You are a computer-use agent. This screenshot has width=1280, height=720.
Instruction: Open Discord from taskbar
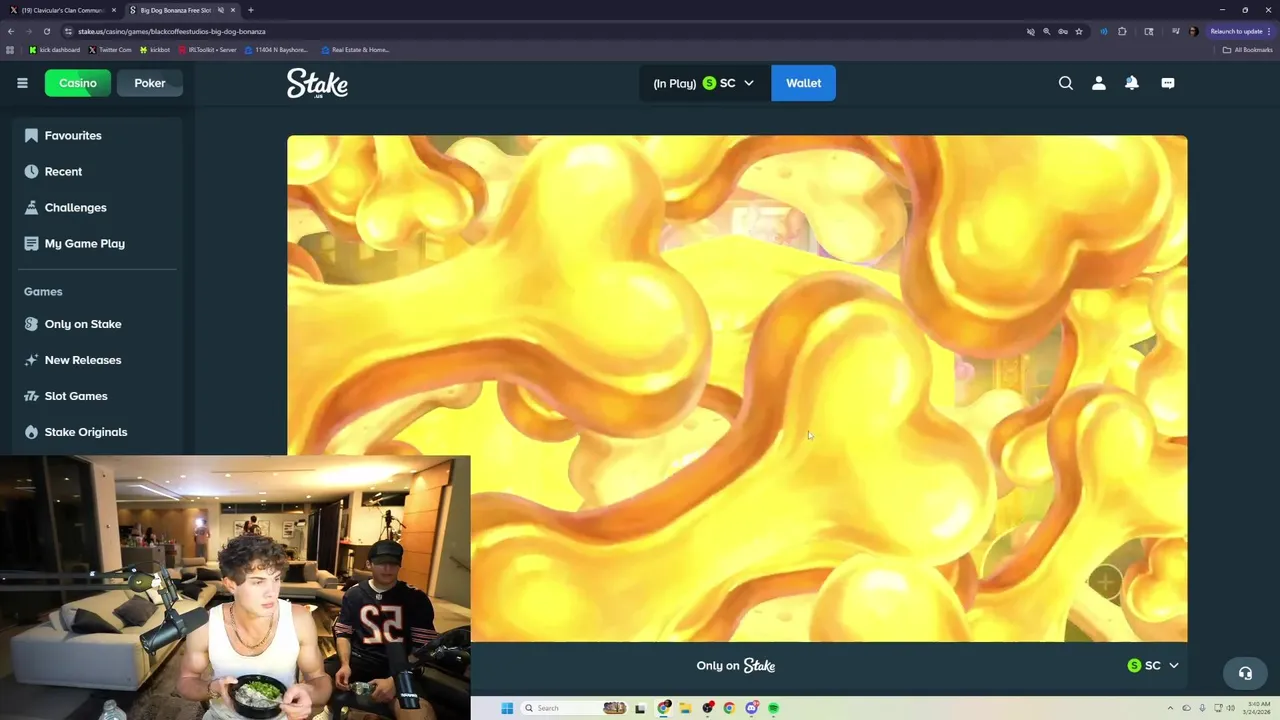pyautogui.click(x=752, y=708)
